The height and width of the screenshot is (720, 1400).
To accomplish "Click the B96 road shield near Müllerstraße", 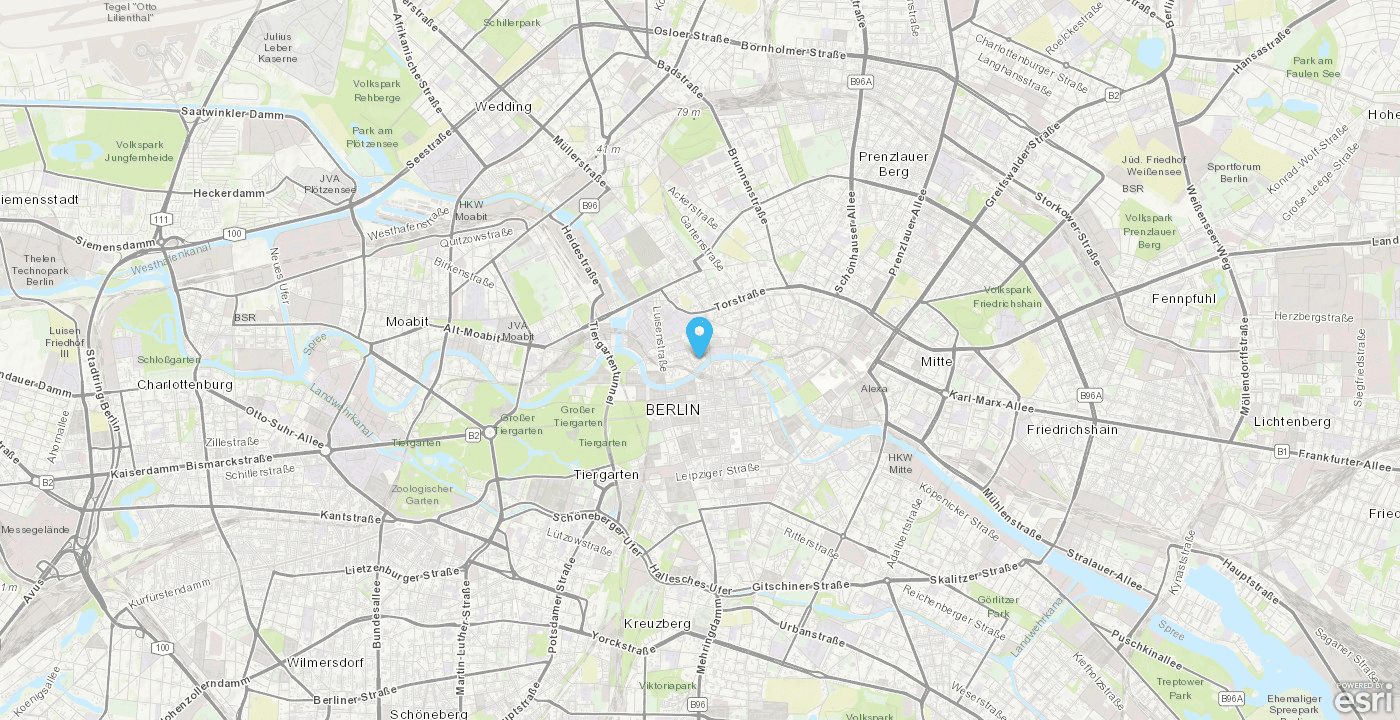I will [590, 206].
